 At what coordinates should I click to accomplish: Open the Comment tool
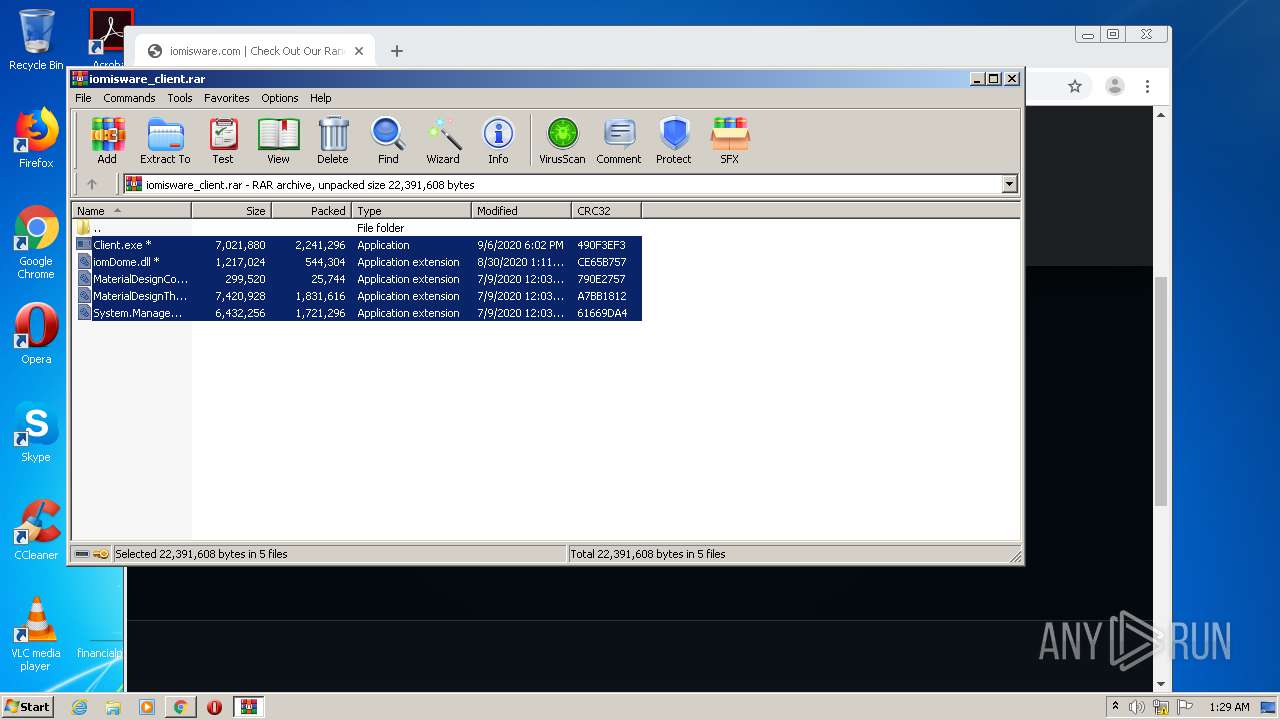point(619,140)
